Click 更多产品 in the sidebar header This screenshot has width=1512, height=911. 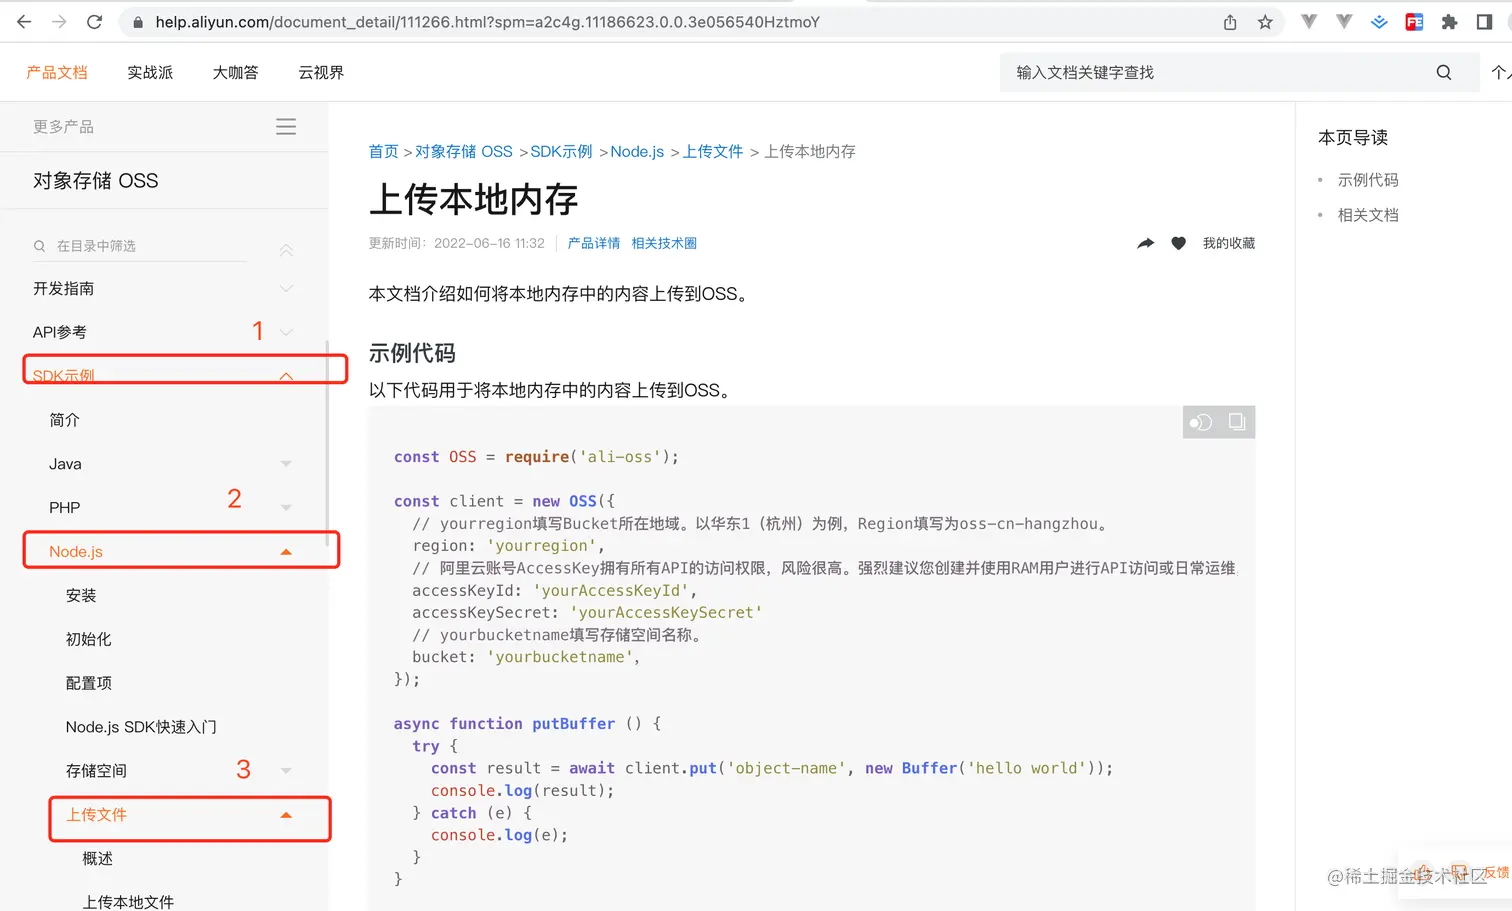[63, 127]
